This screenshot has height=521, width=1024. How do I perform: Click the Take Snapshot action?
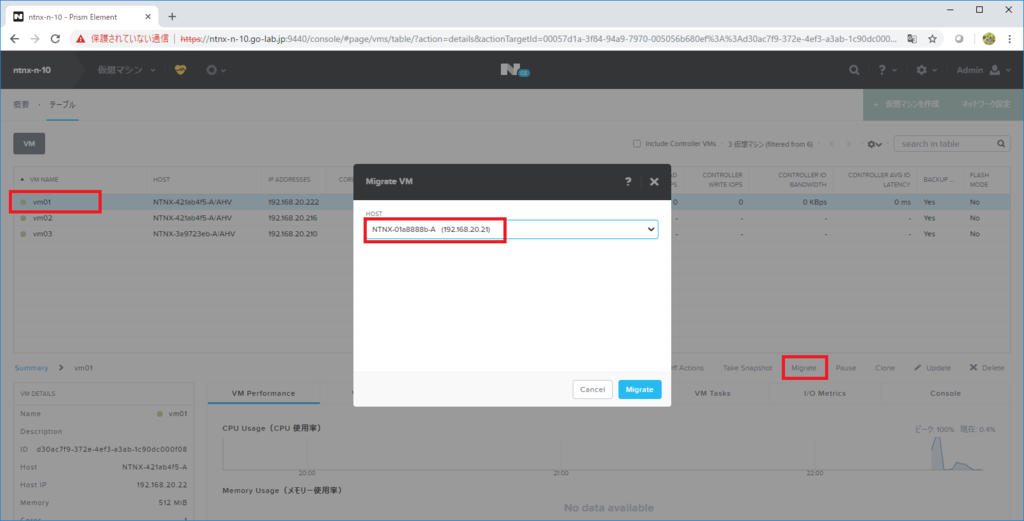pos(747,368)
